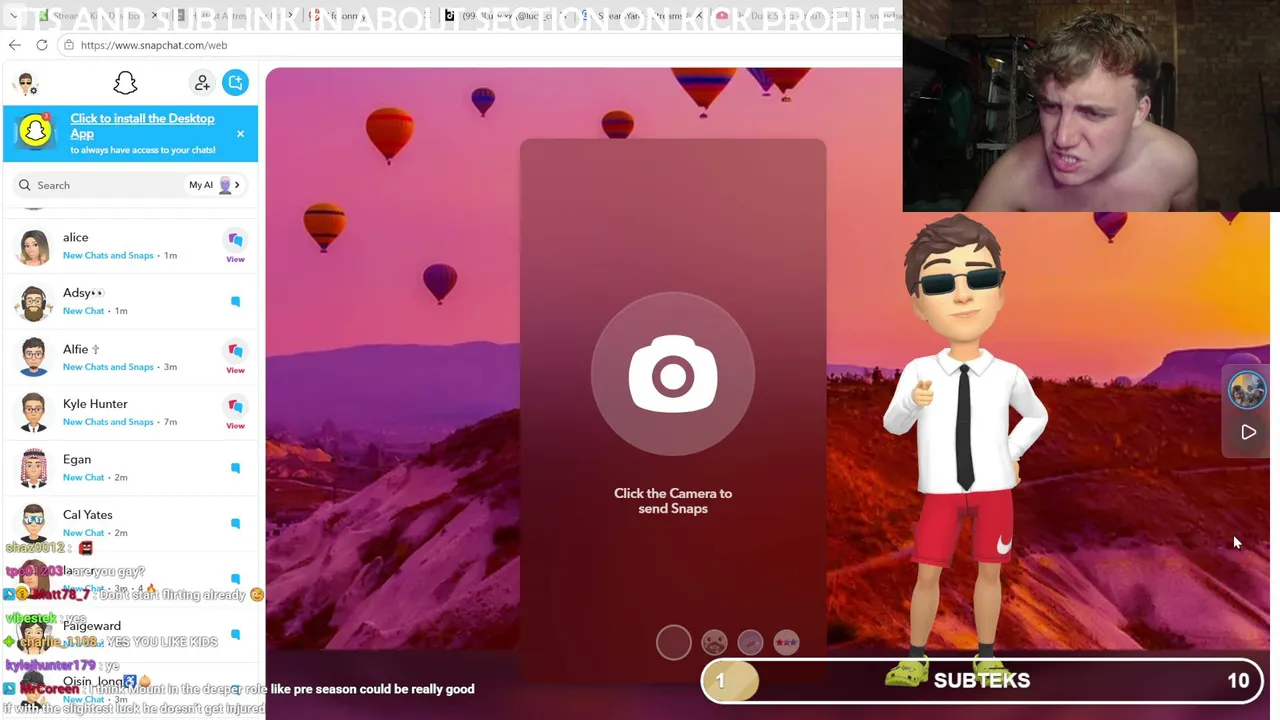Open Egan's chat conversation
Screen dimensions: 1280x720
(130, 468)
